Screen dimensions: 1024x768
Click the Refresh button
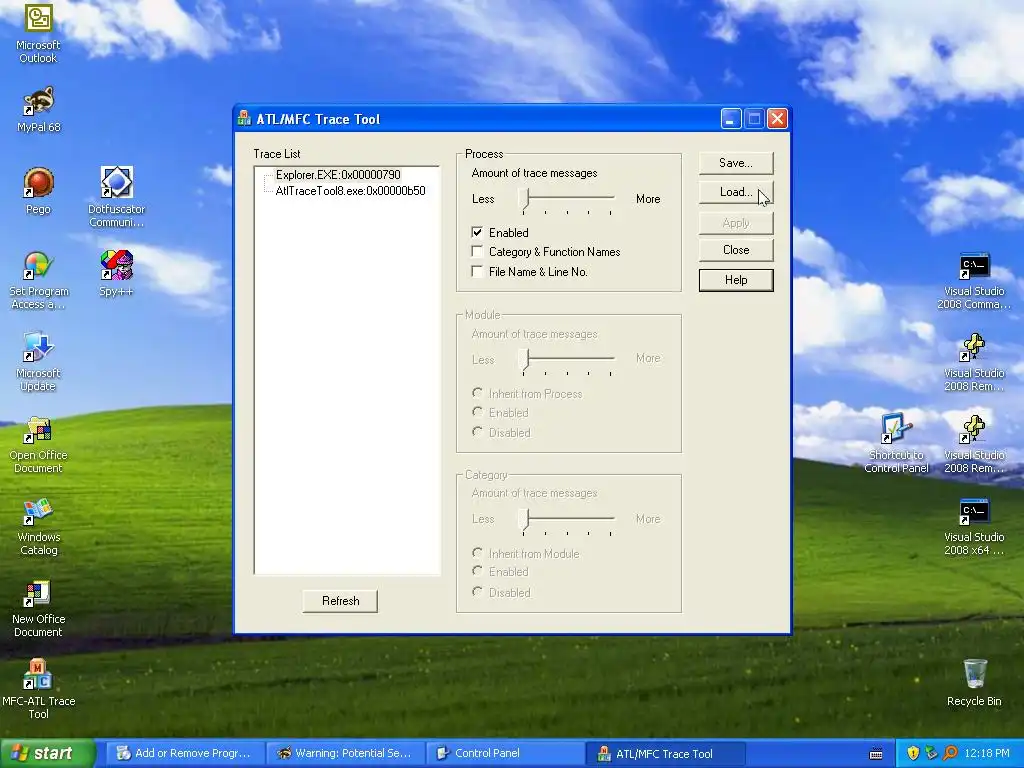click(340, 601)
